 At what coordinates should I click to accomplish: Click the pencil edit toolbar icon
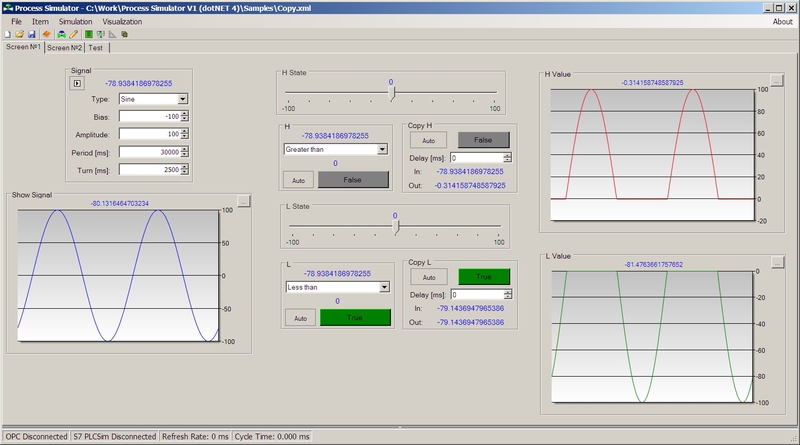click(x=73, y=33)
